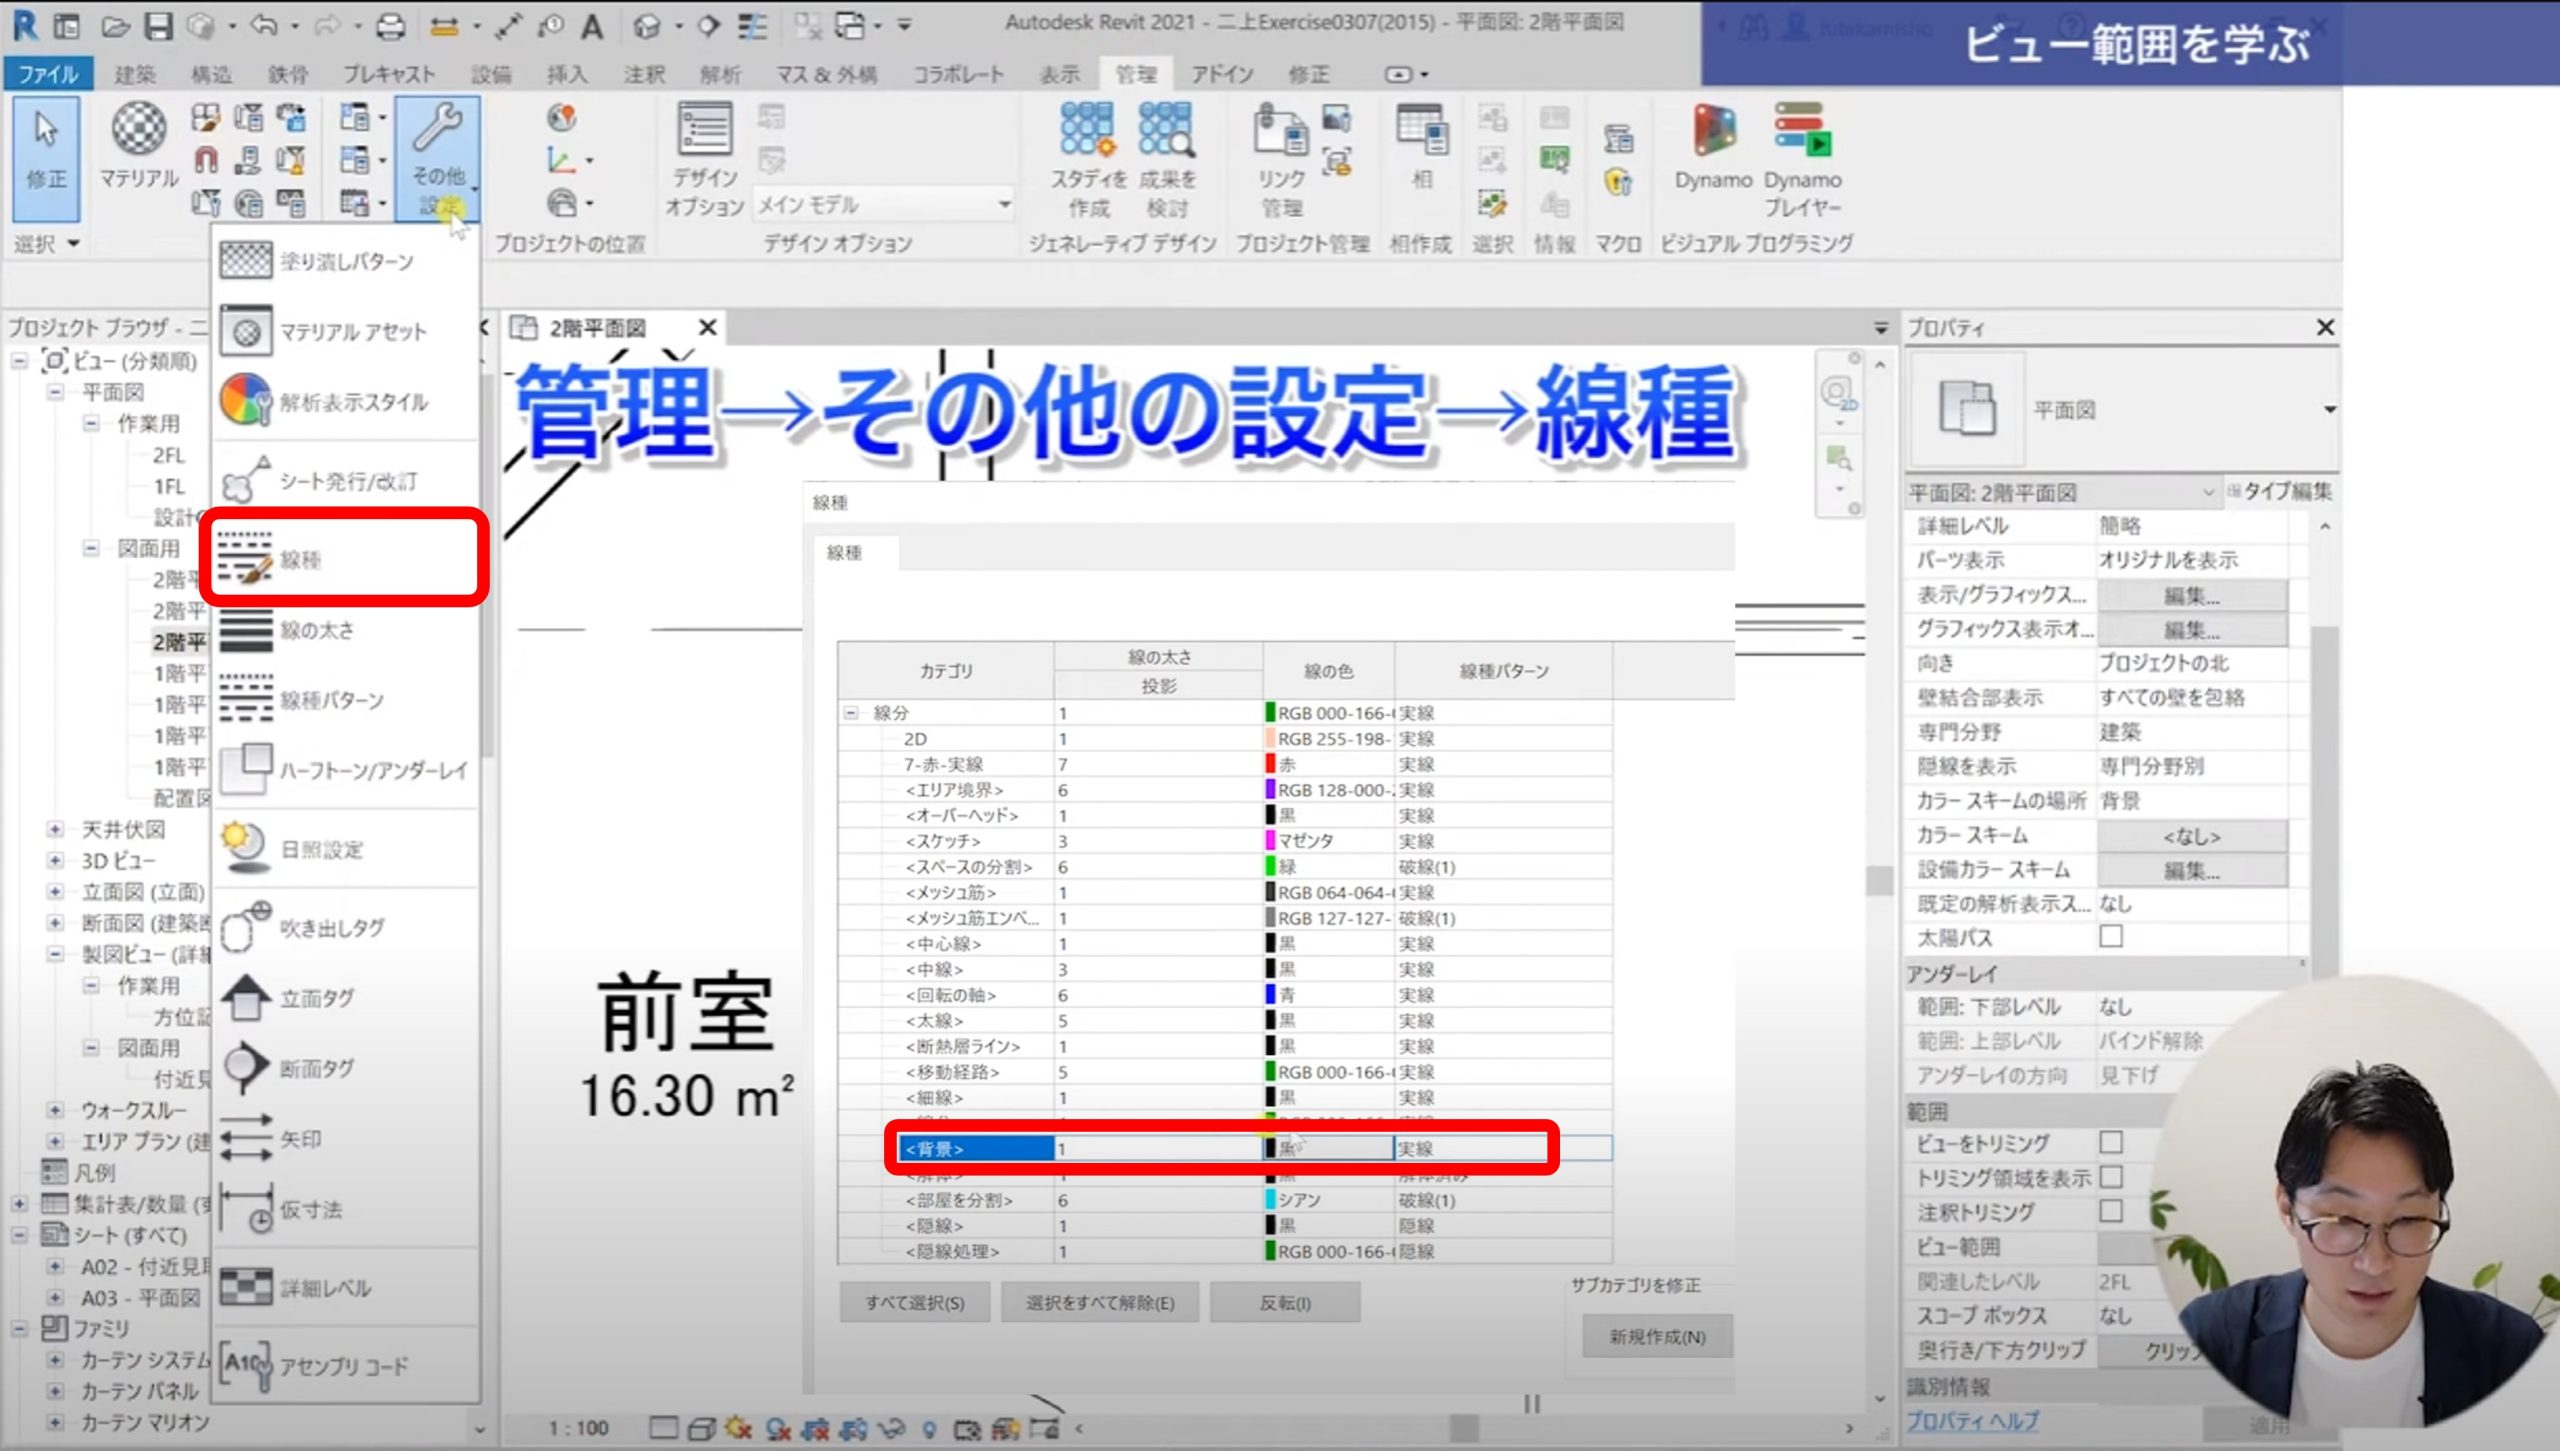The height and width of the screenshot is (1451, 2560).
Task: Expand the 天井伏図 tree node
Action: coord(55,829)
